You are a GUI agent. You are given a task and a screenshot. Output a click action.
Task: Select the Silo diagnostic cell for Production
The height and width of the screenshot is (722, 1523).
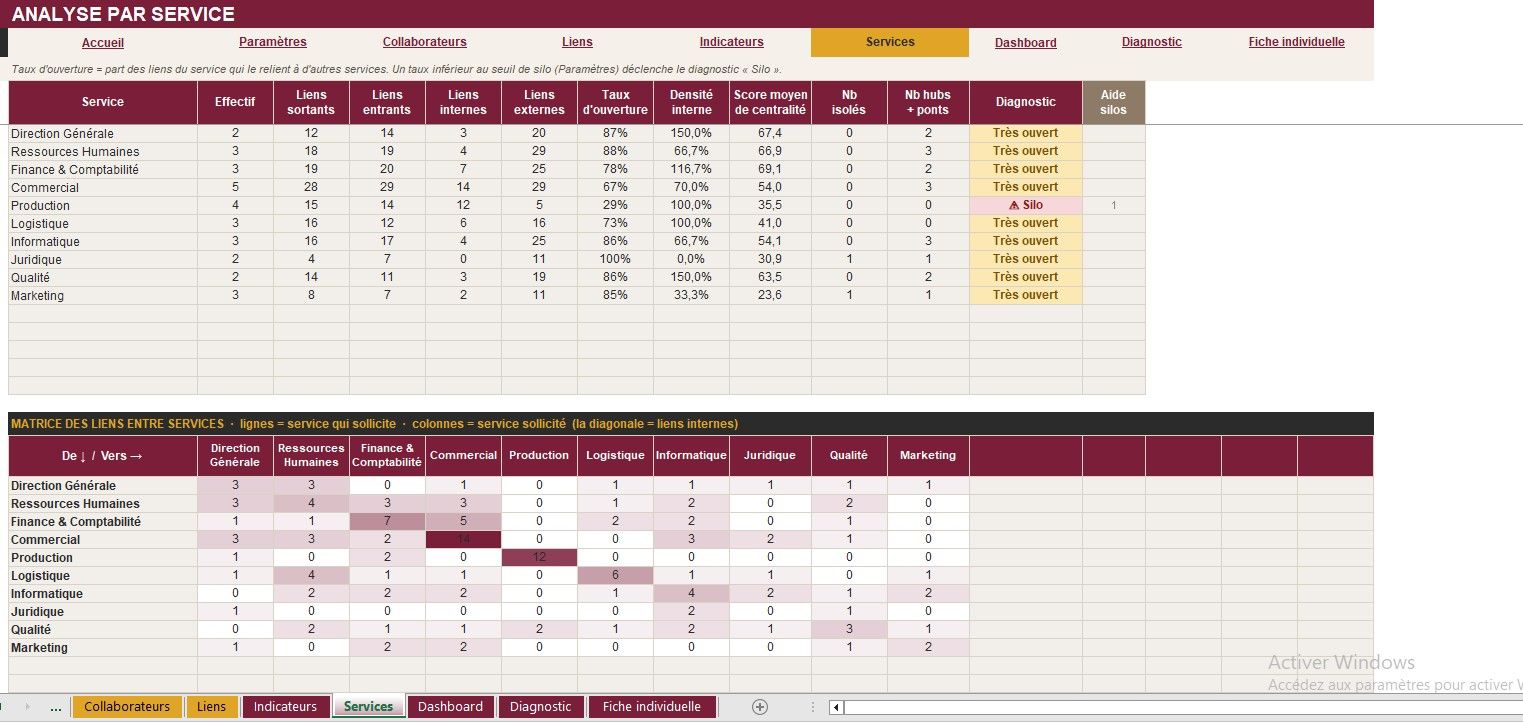(x=1026, y=205)
